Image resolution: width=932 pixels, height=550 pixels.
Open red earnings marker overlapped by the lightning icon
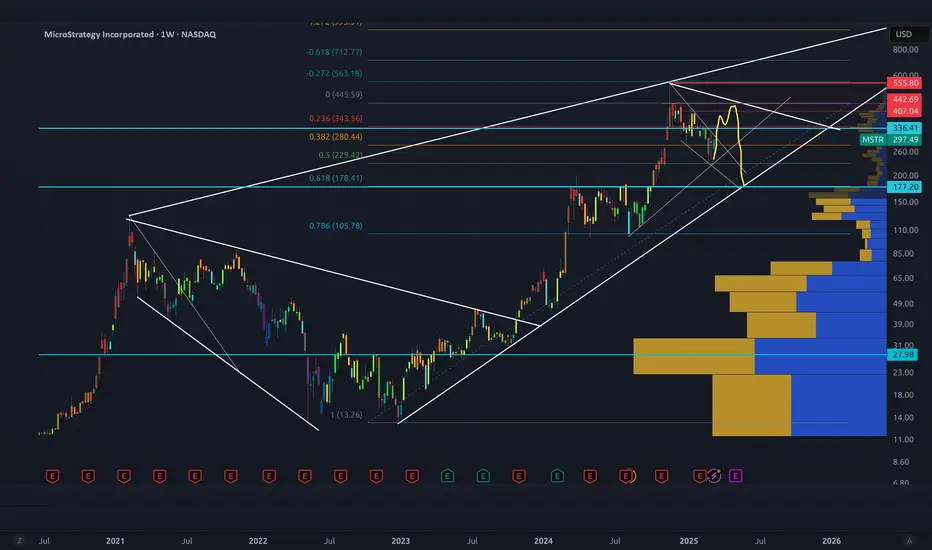point(699,476)
